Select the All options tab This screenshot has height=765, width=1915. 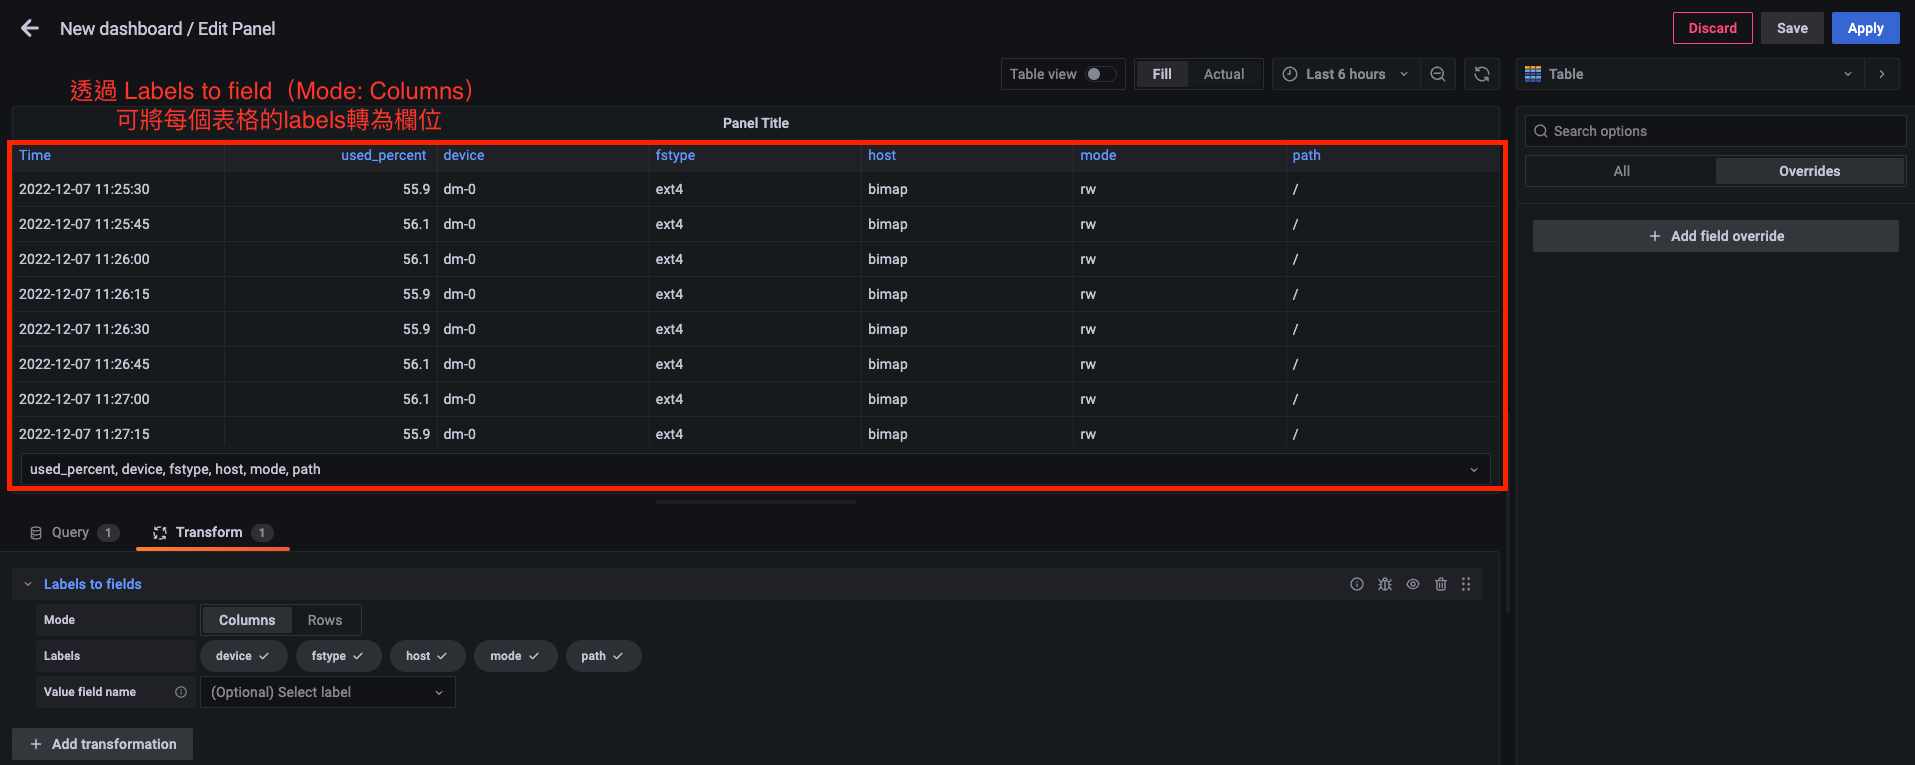point(1621,171)
